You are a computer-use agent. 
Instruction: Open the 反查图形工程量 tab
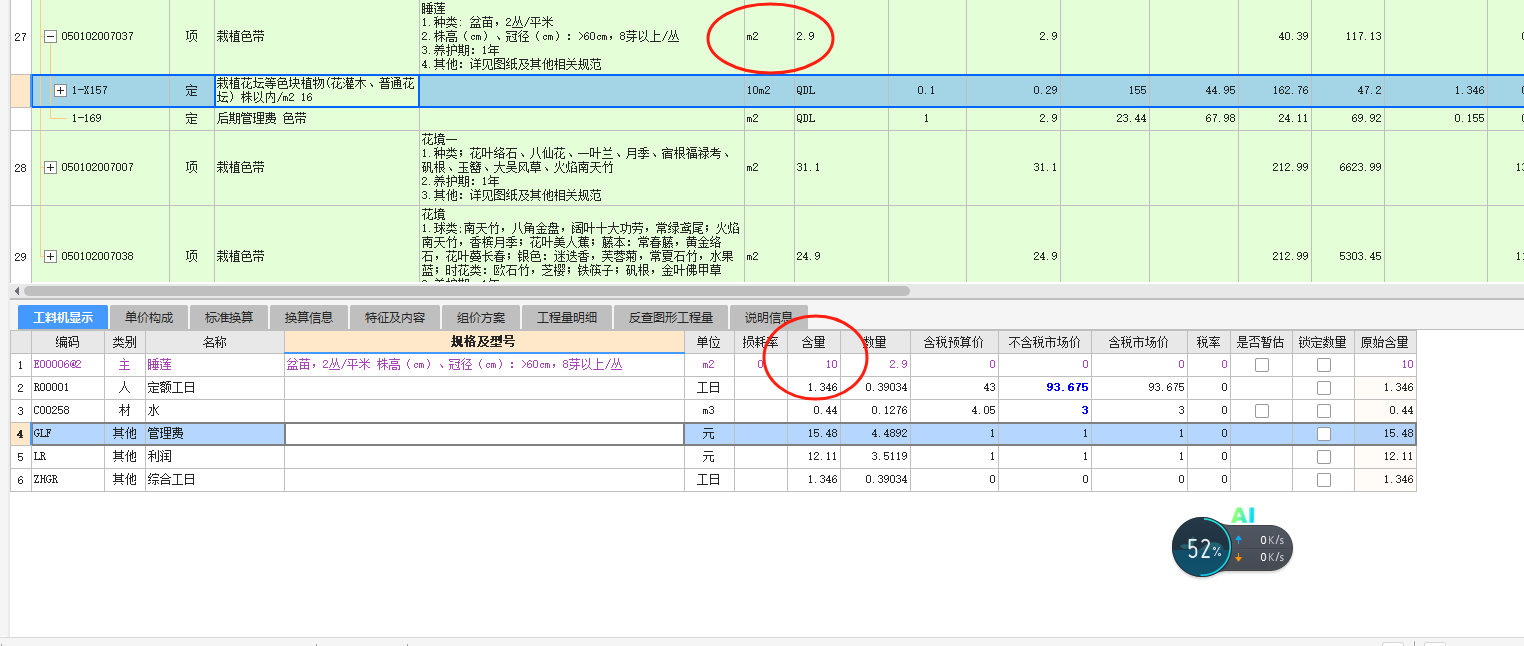671,318
